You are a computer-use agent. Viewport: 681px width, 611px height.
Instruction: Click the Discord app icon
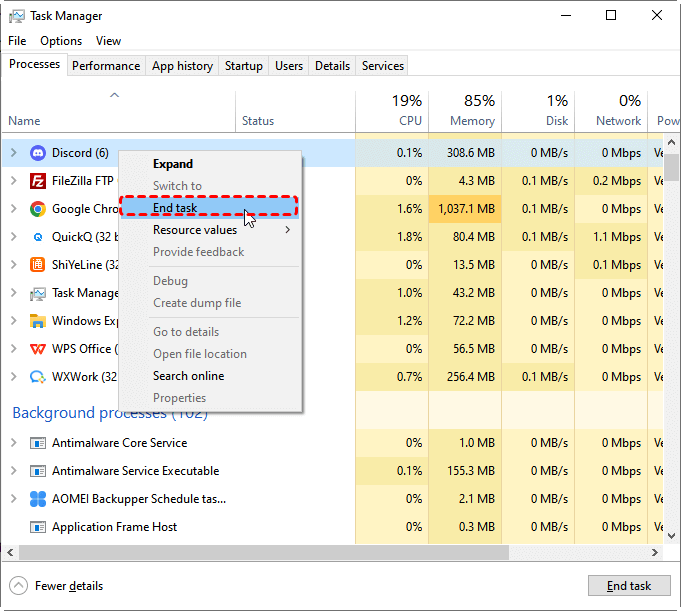[38, 153]
